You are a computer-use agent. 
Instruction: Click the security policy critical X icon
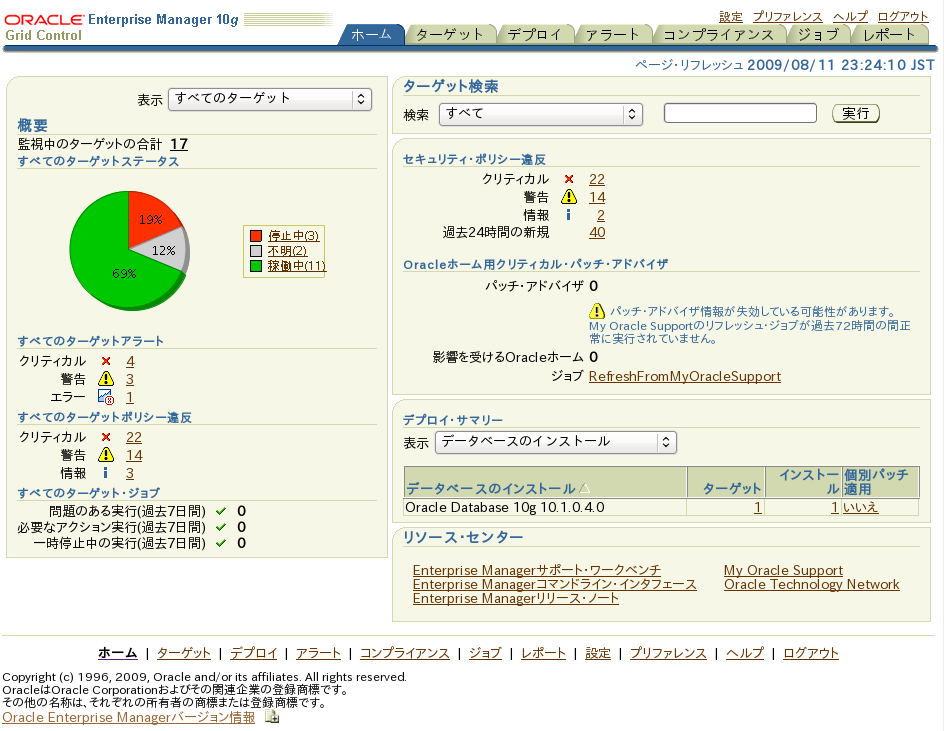tap(569, 179)
